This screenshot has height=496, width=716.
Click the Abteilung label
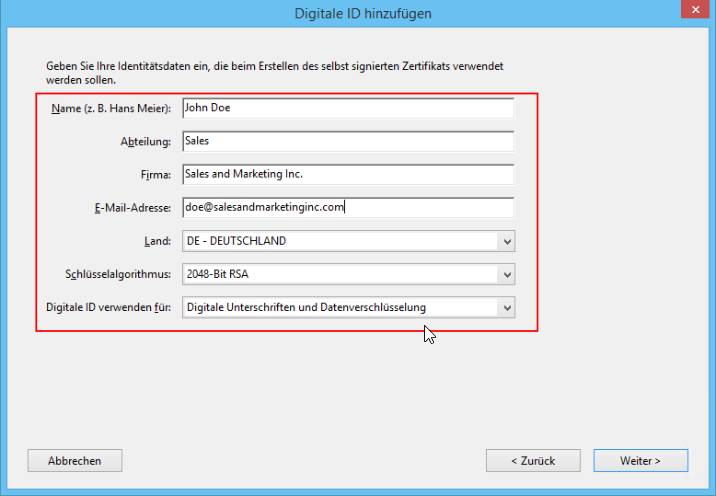coord(146,142)
